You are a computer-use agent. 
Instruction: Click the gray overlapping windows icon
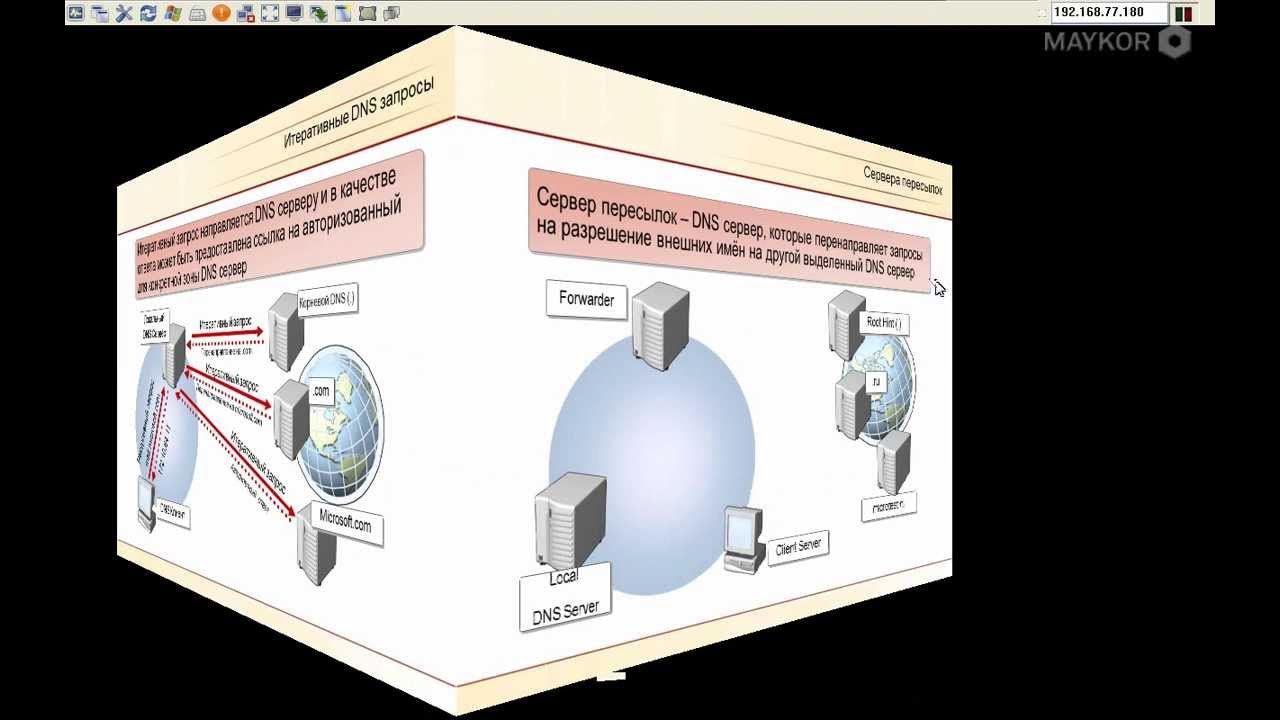tap(391, 13)
